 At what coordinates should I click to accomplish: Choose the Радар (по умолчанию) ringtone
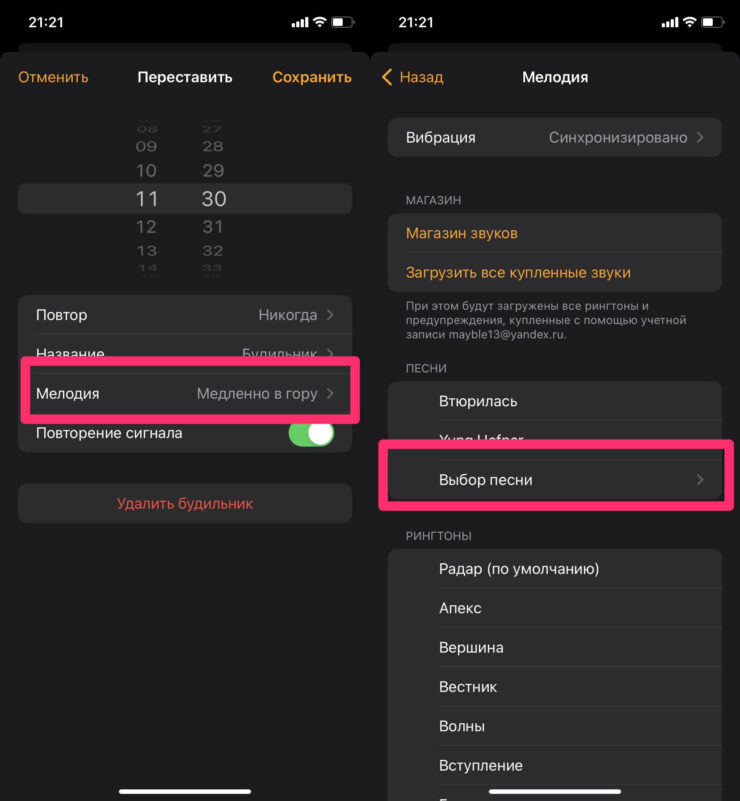click(x=518, y=569)
